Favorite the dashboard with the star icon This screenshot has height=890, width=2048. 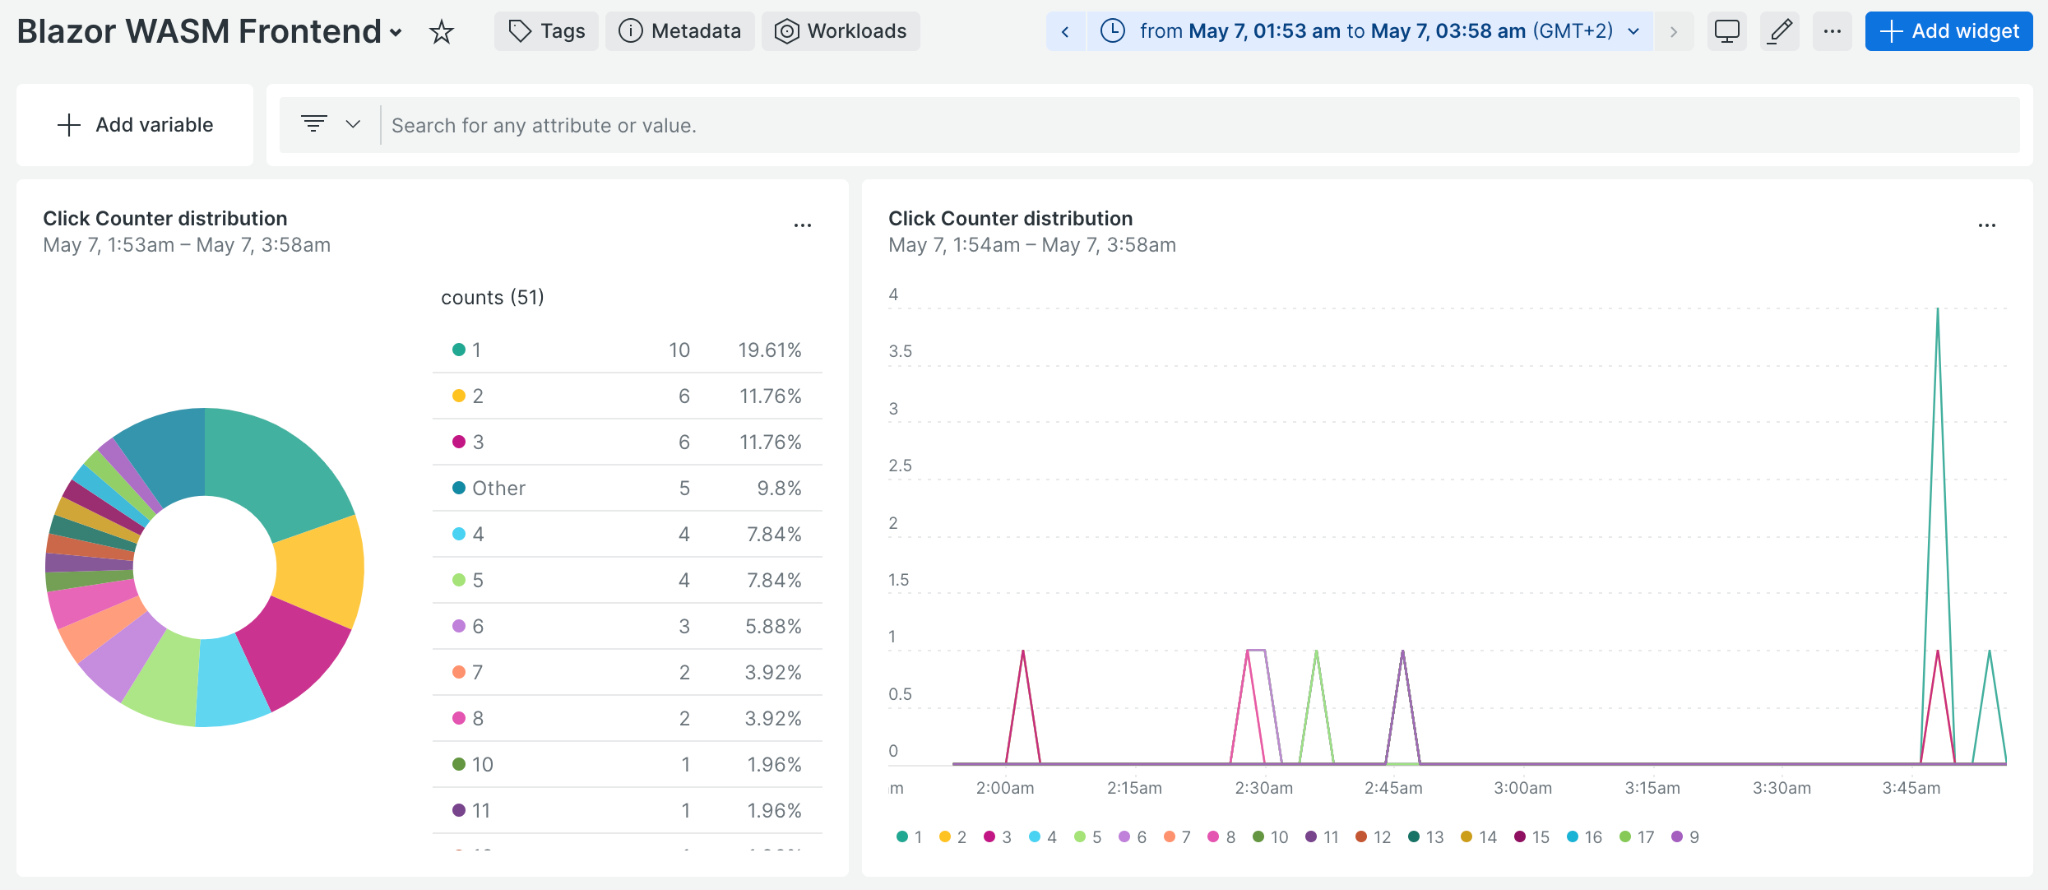[441, 32]
